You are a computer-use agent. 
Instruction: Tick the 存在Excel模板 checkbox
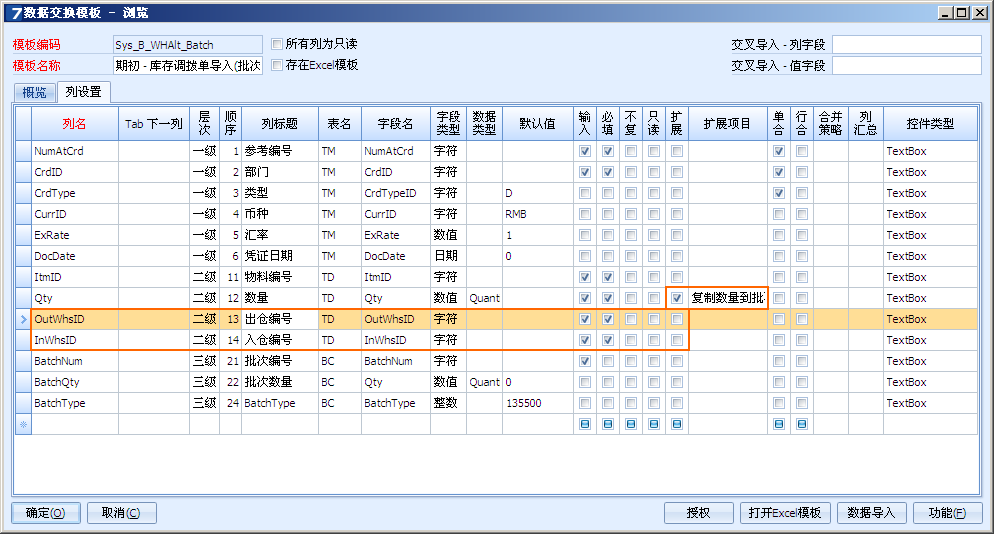[277, 65]
